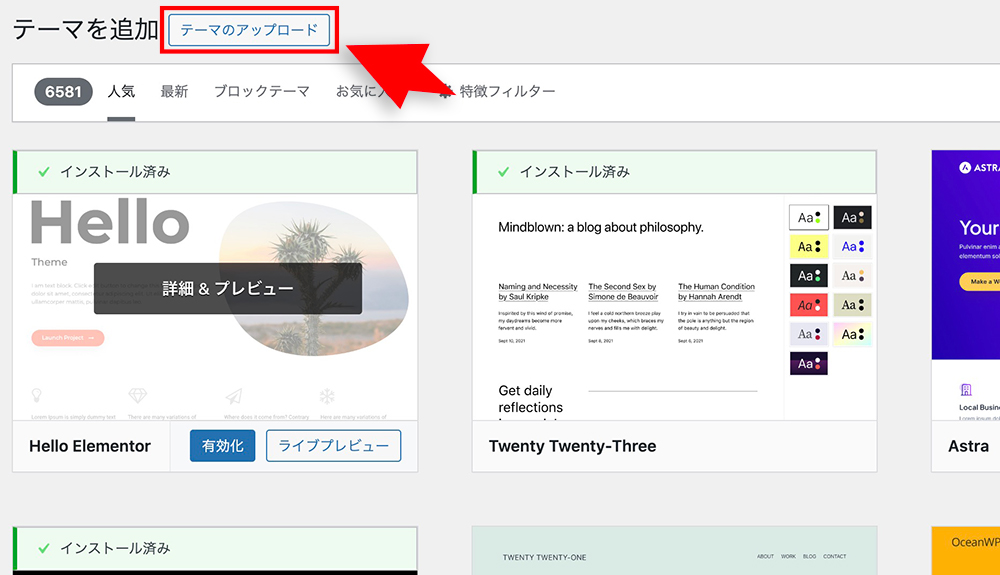Click the 6581 theme count badge
This screenshot has width=1000, height=575.
coord(63,92)
